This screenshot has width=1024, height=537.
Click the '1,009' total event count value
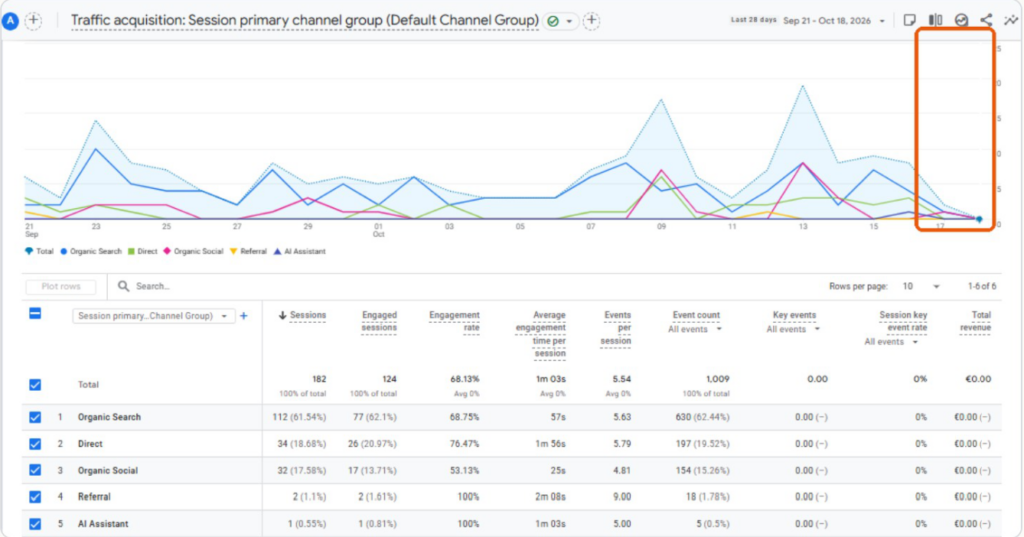tap(717, 379)
